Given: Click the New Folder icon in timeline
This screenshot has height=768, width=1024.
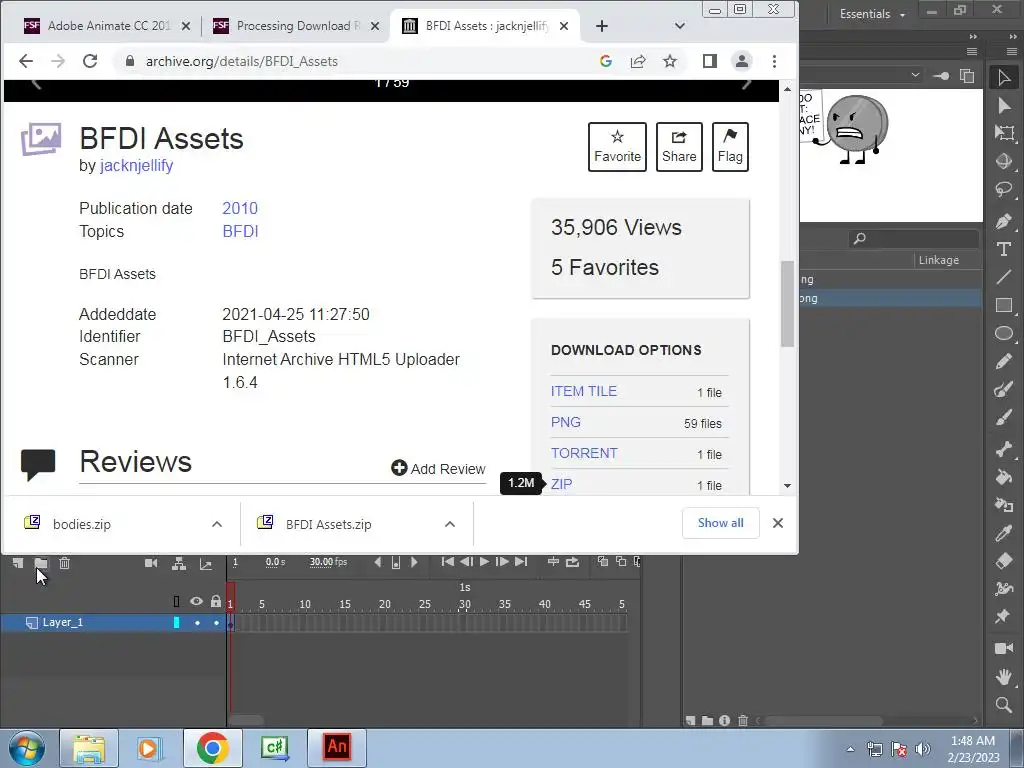Looking at the screenshot, I should [41, 563].
